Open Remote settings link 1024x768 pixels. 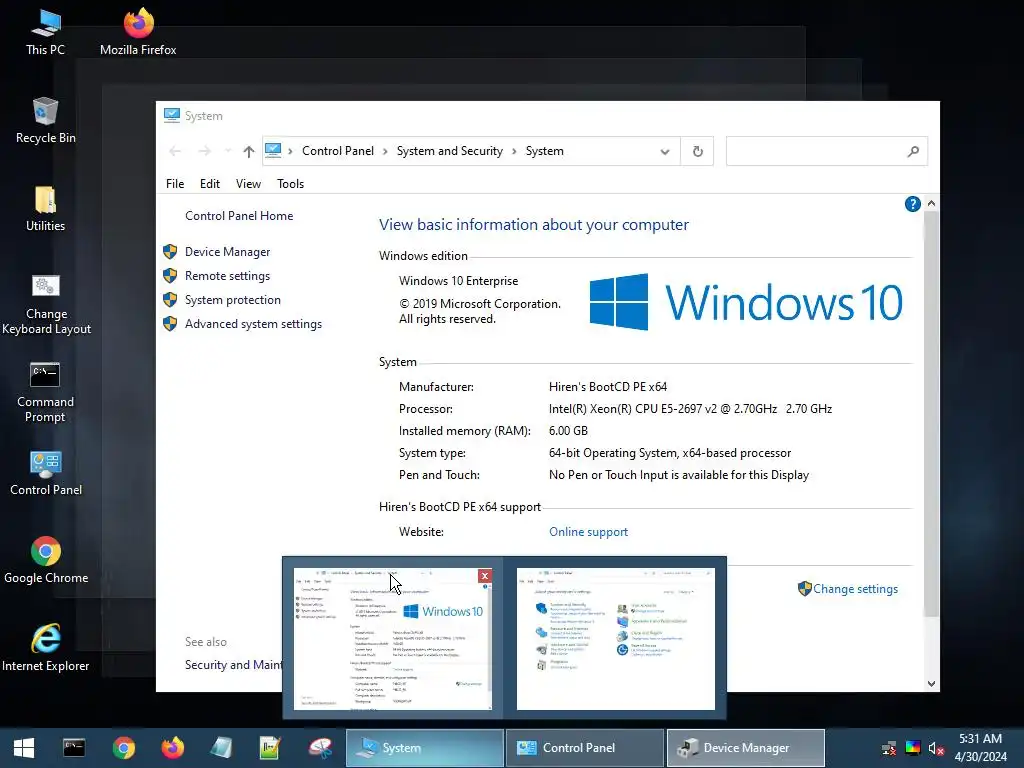tap(227, 276)
